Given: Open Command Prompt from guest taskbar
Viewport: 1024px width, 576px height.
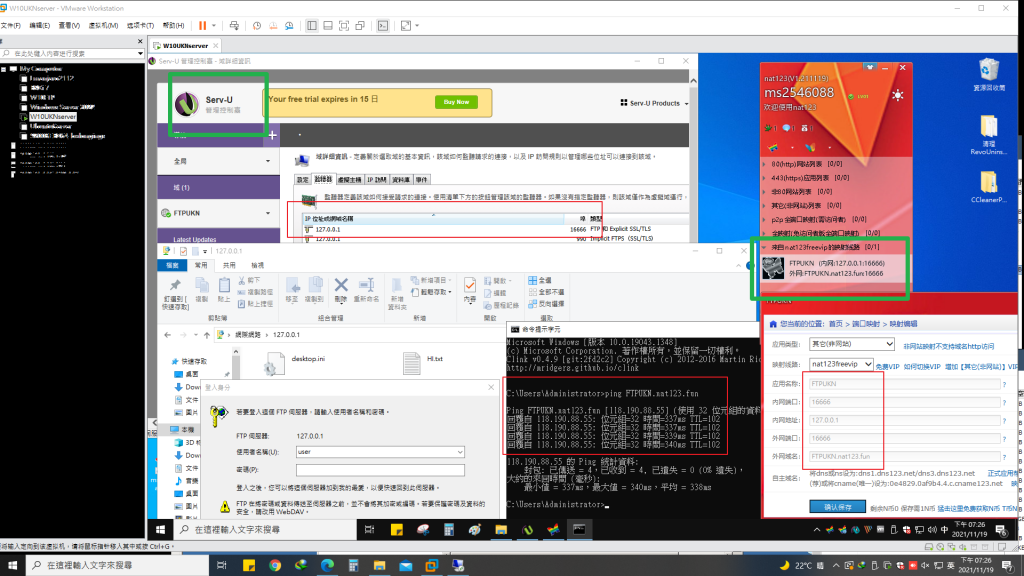Looking at the screenshot, I should point(579,530).
